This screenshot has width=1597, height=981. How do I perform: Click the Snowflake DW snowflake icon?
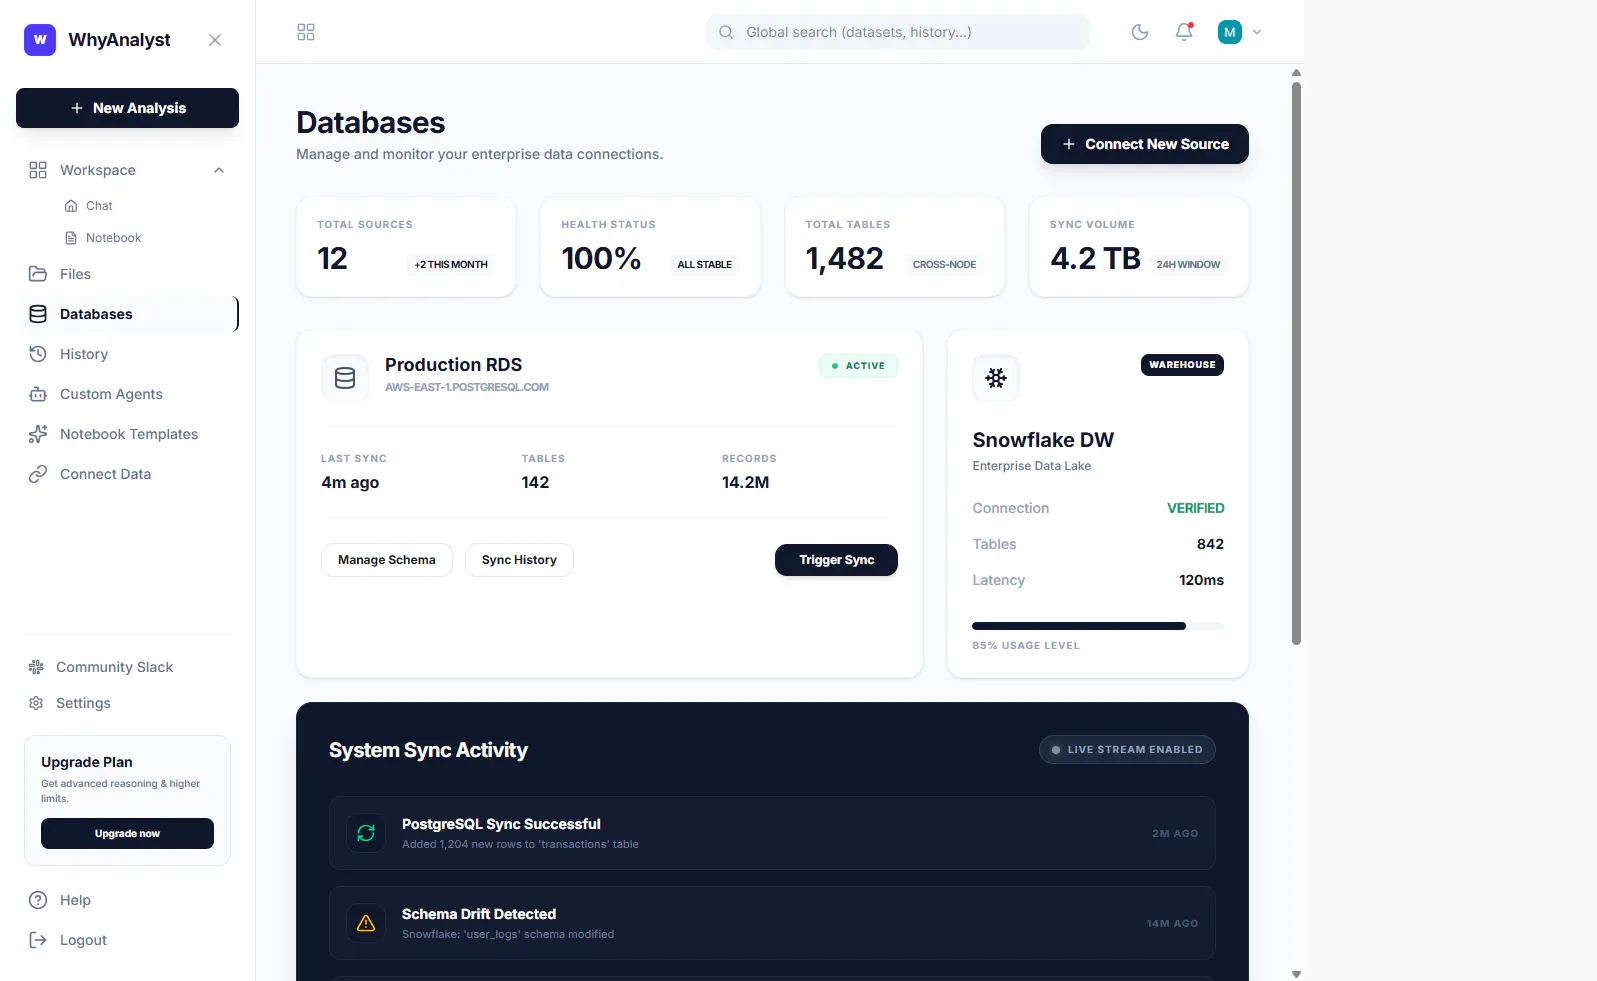(996, 378)
